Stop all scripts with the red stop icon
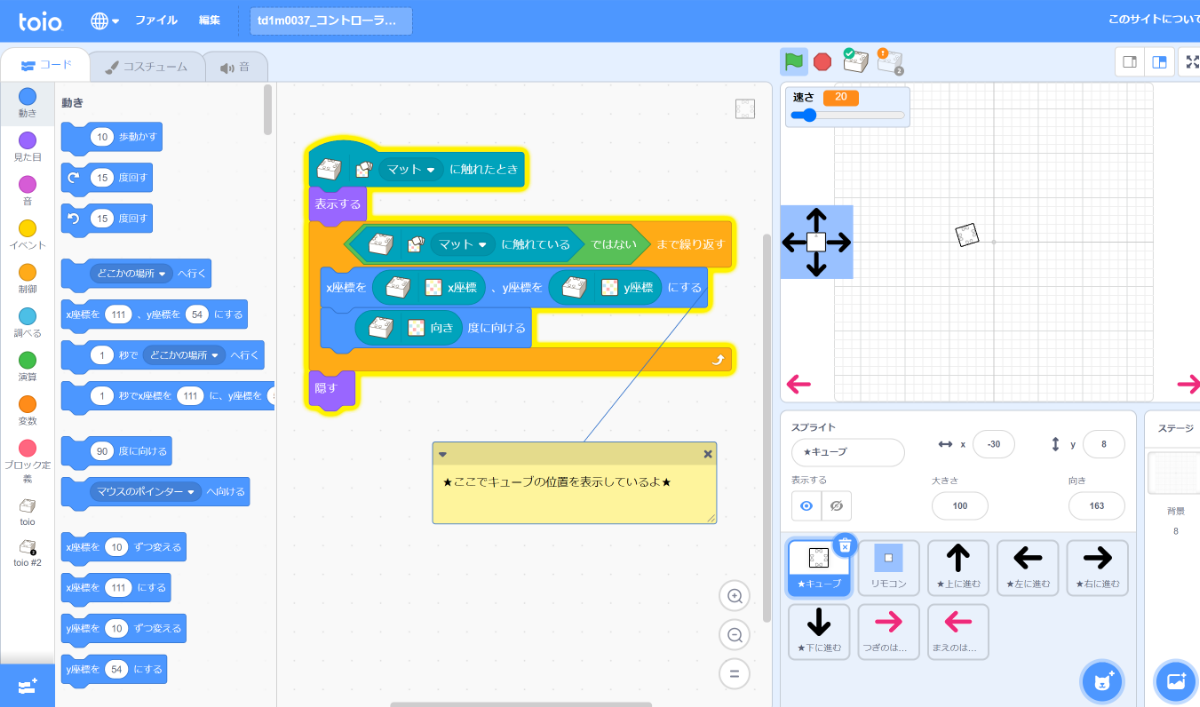 coord(821,61)
